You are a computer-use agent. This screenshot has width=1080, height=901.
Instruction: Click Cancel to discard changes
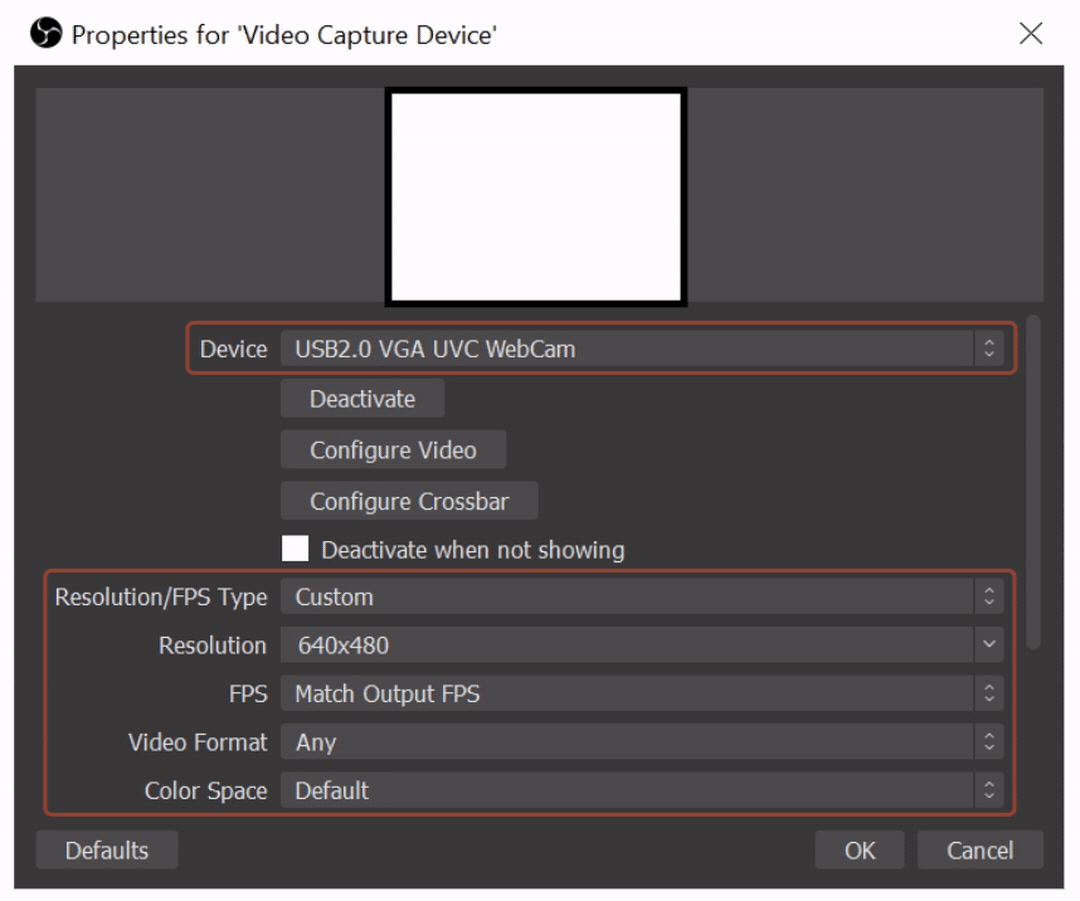pyautogui.click(x=979, y=850)
